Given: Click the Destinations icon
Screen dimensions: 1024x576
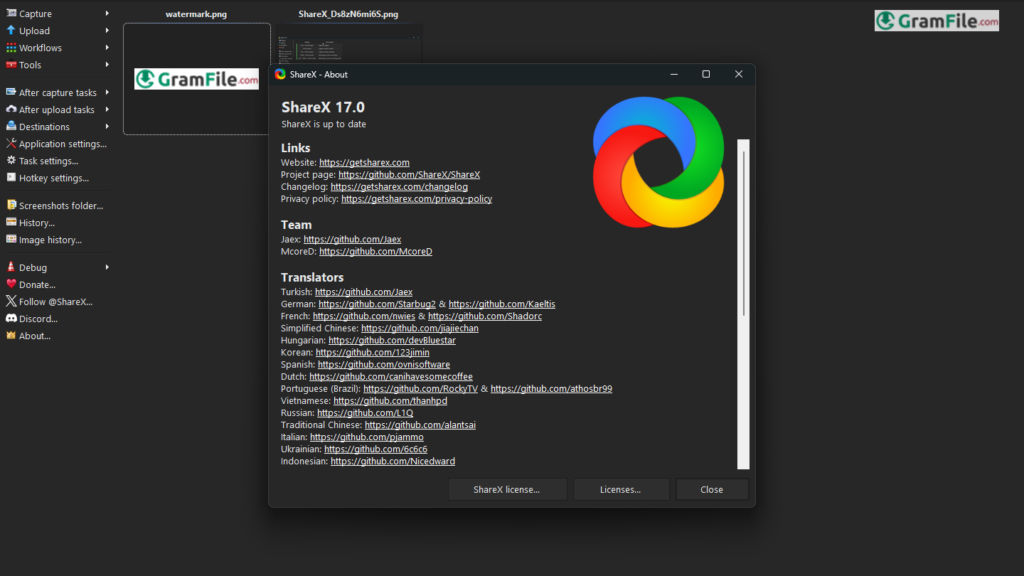Looking at the screenshot, I should (x=11, y=126).
